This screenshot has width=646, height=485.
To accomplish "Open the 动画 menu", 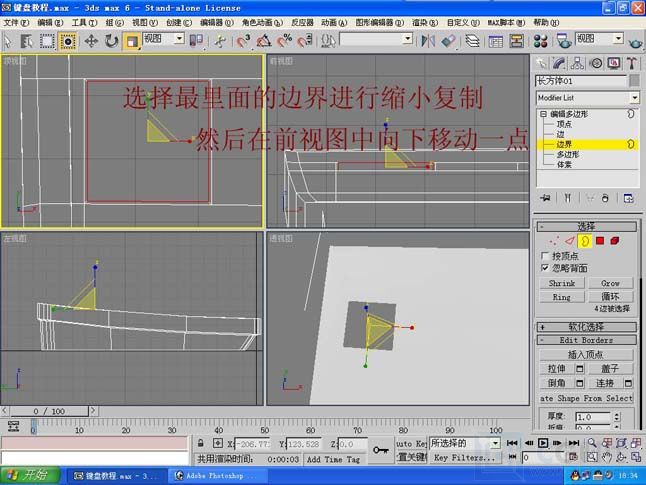I will pyautogui.click(x=334, y=23).
